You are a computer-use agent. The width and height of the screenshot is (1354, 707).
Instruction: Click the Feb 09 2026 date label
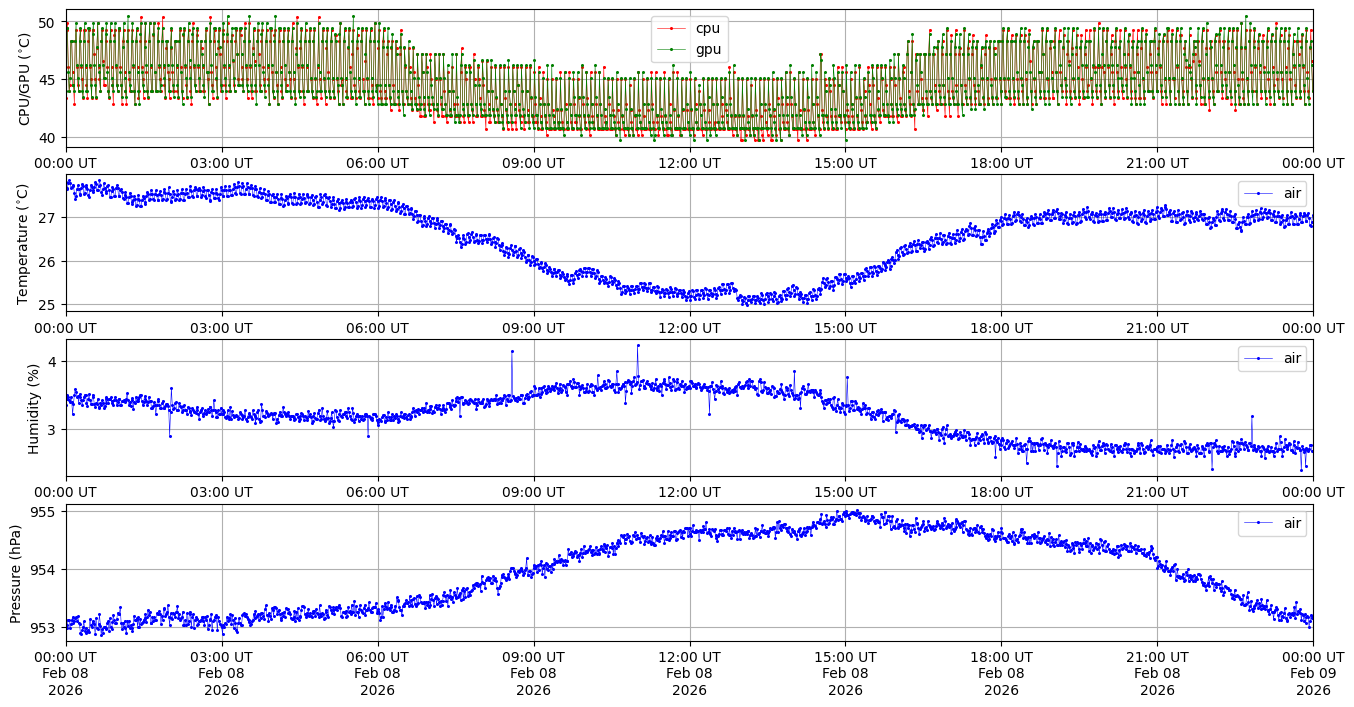[1313, 673]
